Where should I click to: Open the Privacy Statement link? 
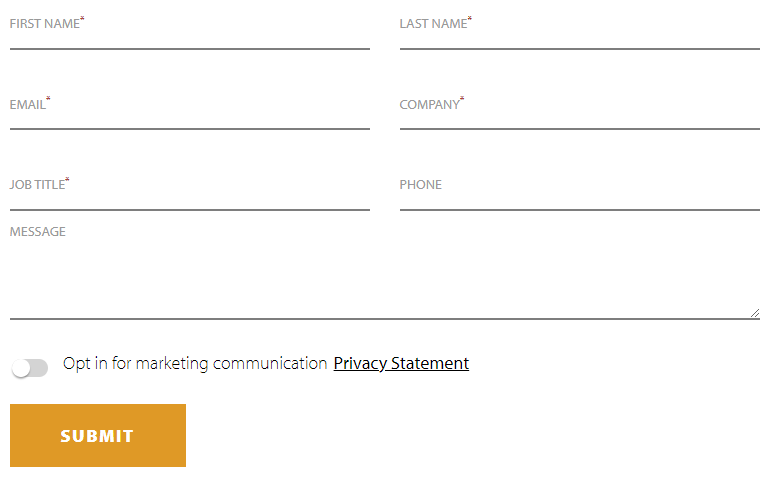(x=401, y=364)
